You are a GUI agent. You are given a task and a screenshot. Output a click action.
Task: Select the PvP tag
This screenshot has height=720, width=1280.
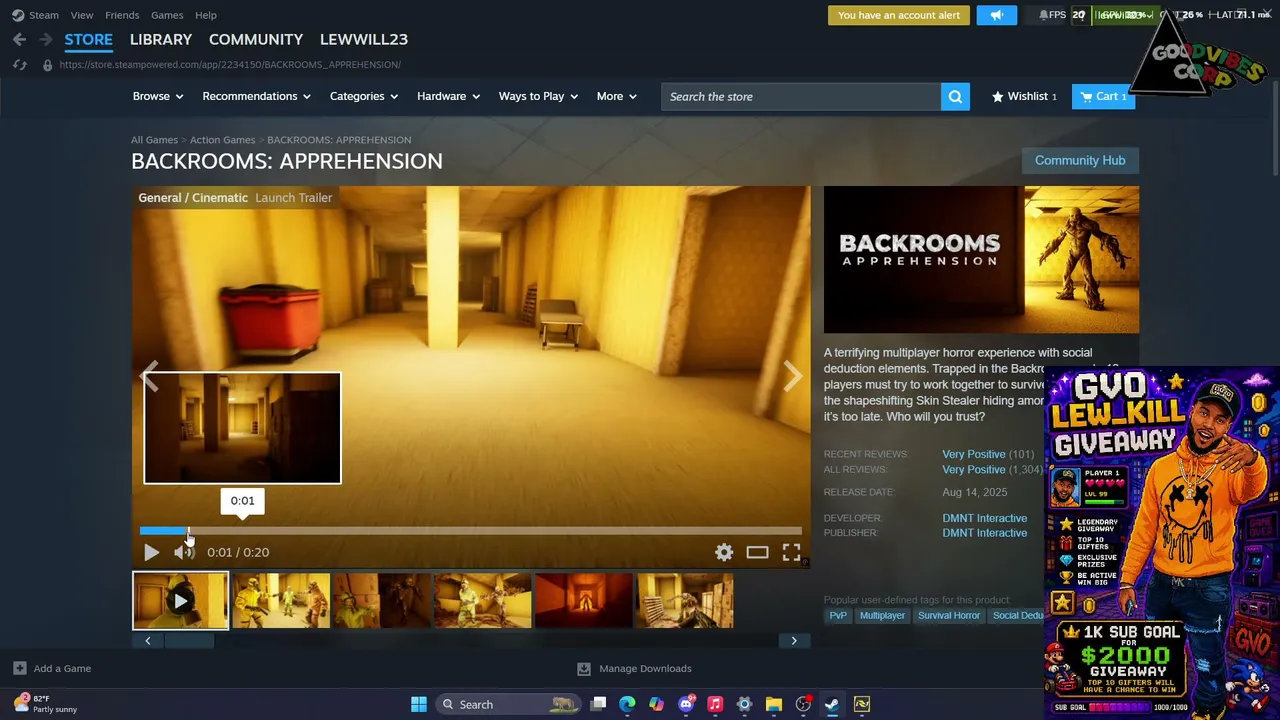[x=838, y=616]
